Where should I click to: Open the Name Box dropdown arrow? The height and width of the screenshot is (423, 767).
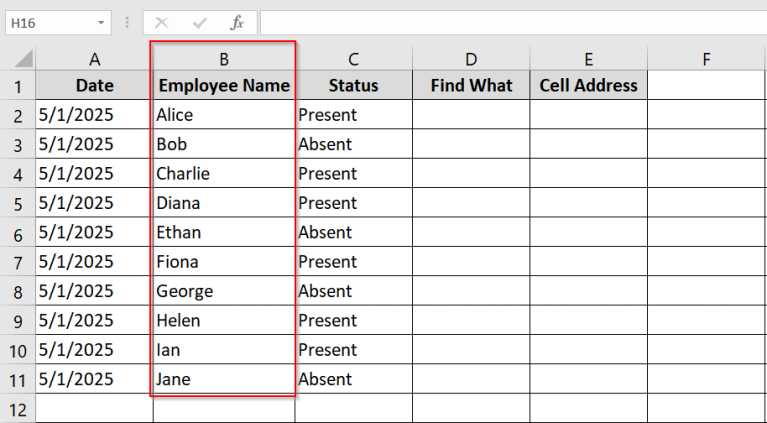[102, 22]
